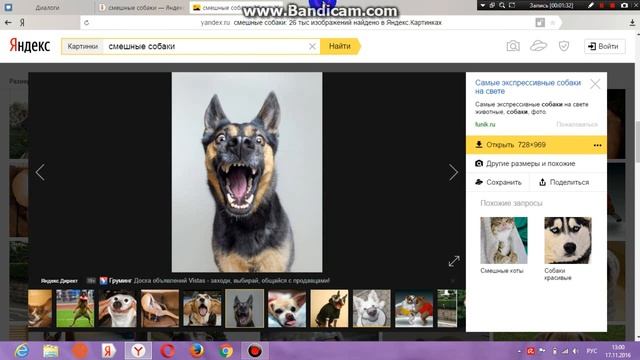Click the Войти login button
The height and width of the screenshot is (360, 640).
click(604, 46)
